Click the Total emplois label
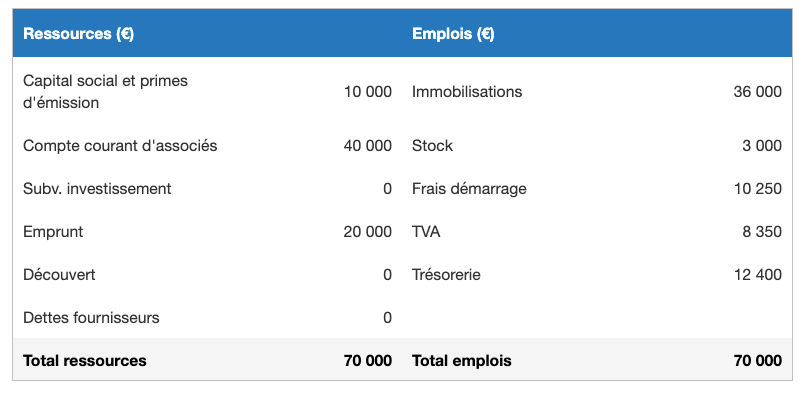 coord(462,361)
